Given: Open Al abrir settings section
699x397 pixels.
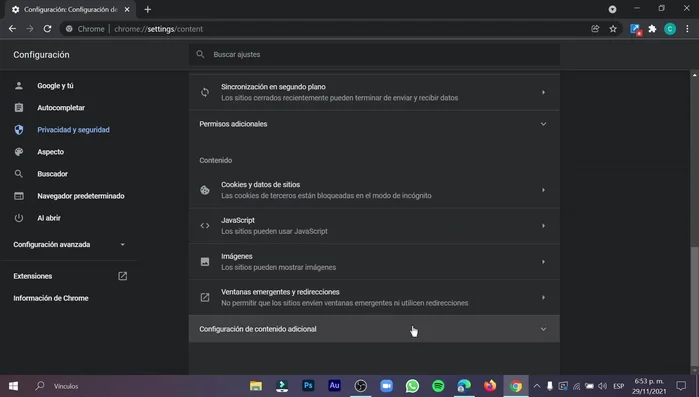Looking at the screenshot, I should (49, 218).
